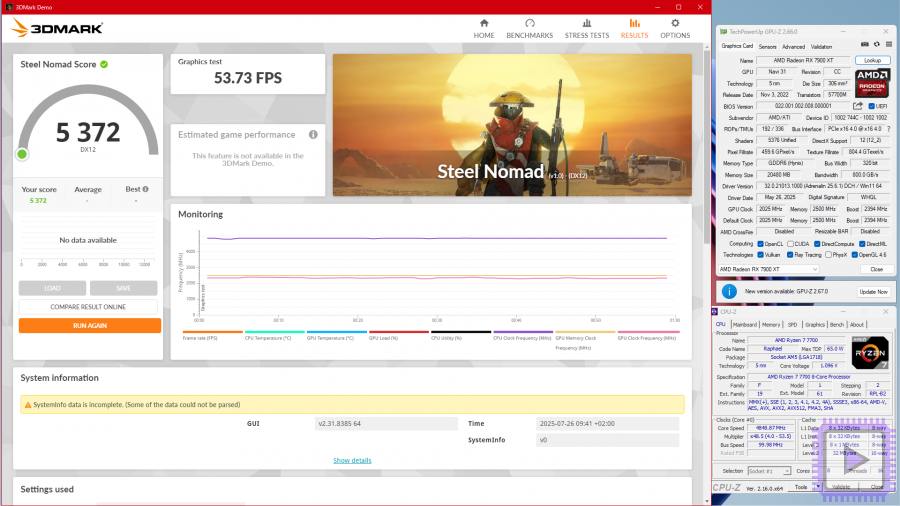Select the Results tab in 3DMark
This screenshot has width=900, height=506.
634,29
